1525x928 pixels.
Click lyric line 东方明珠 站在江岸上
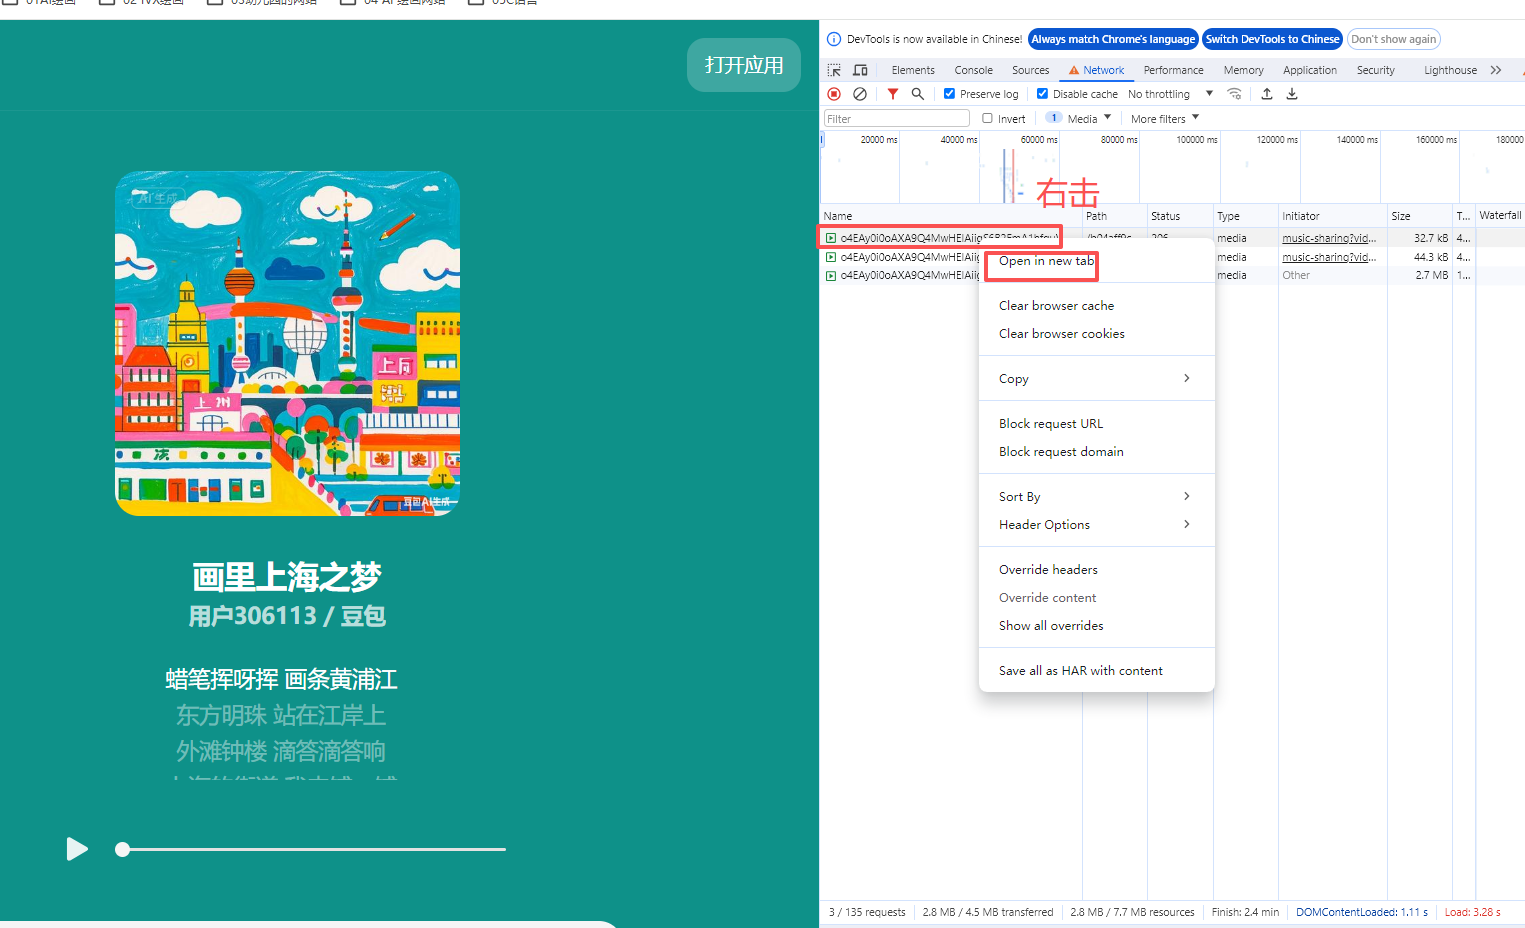281,715
